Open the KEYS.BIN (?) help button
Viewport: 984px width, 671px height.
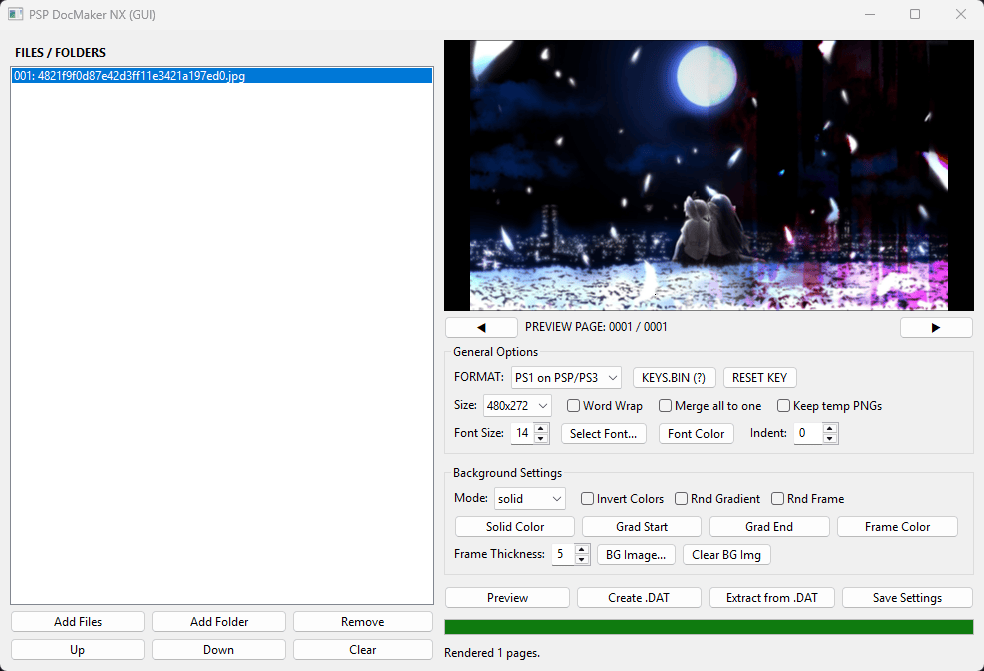click(674, 378)
